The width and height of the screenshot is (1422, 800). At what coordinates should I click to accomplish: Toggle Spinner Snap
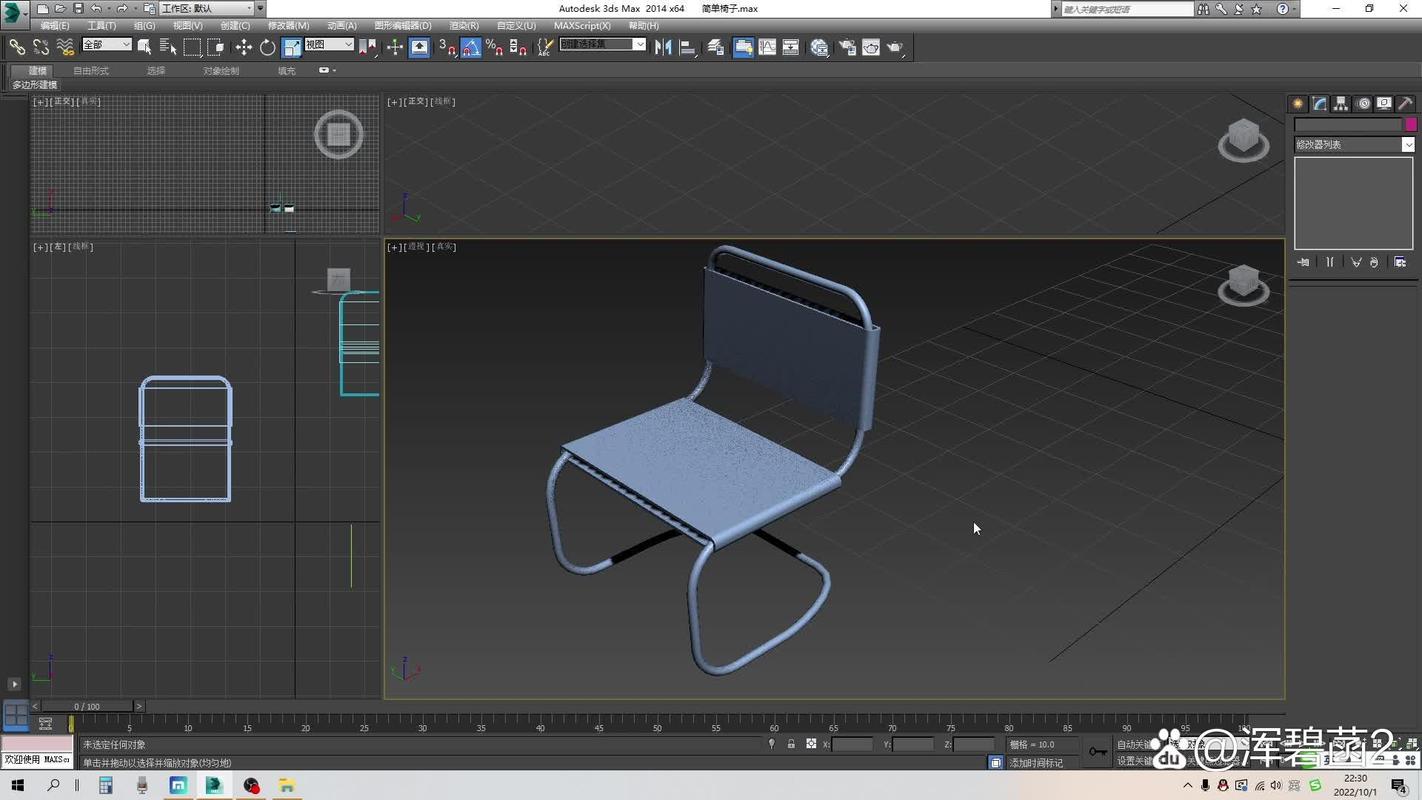tap(519, 47)
